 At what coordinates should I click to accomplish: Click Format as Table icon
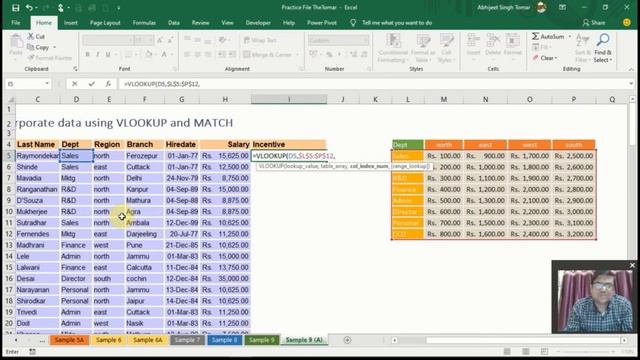pos(423,41)
